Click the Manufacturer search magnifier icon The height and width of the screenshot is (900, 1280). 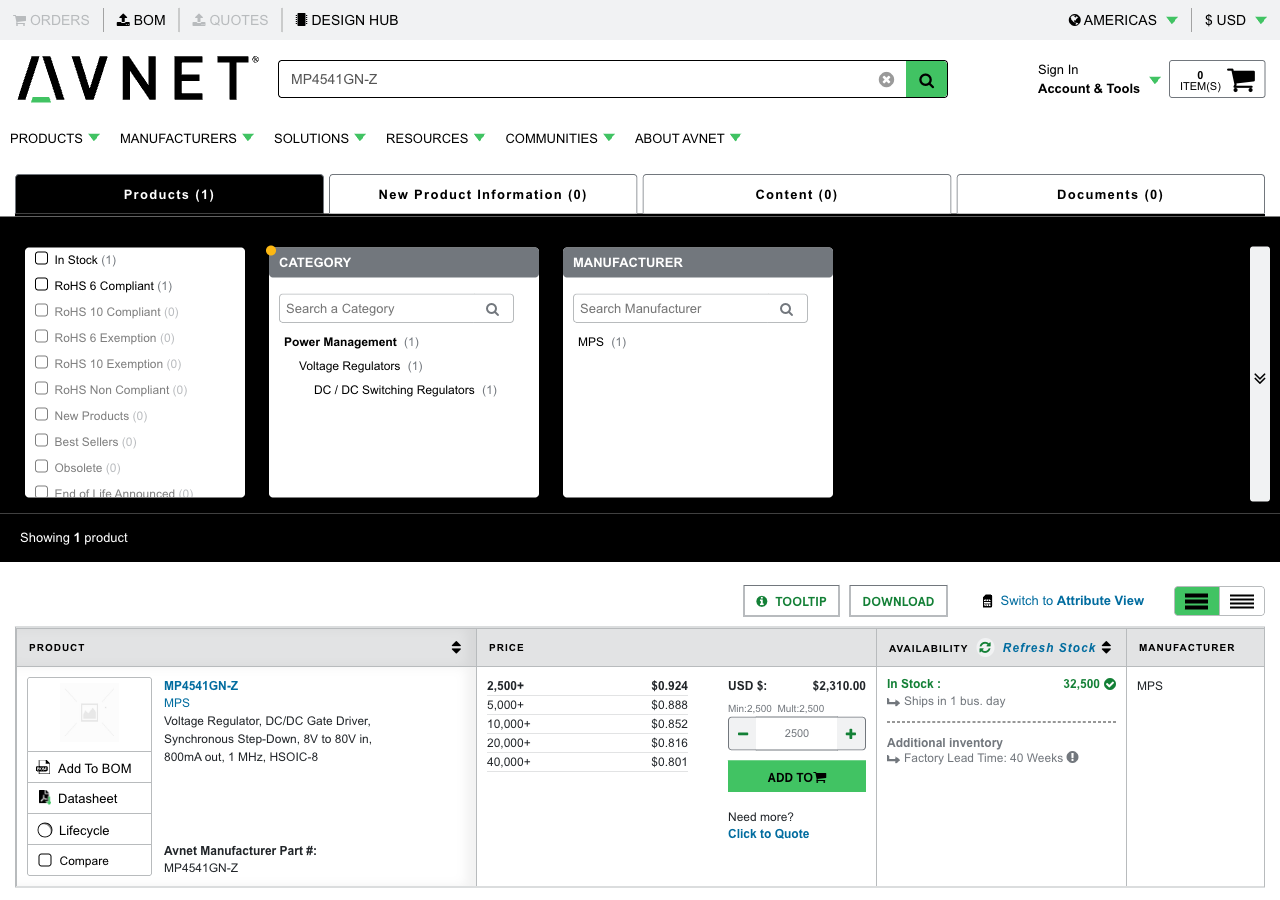[x=786, y=309]
